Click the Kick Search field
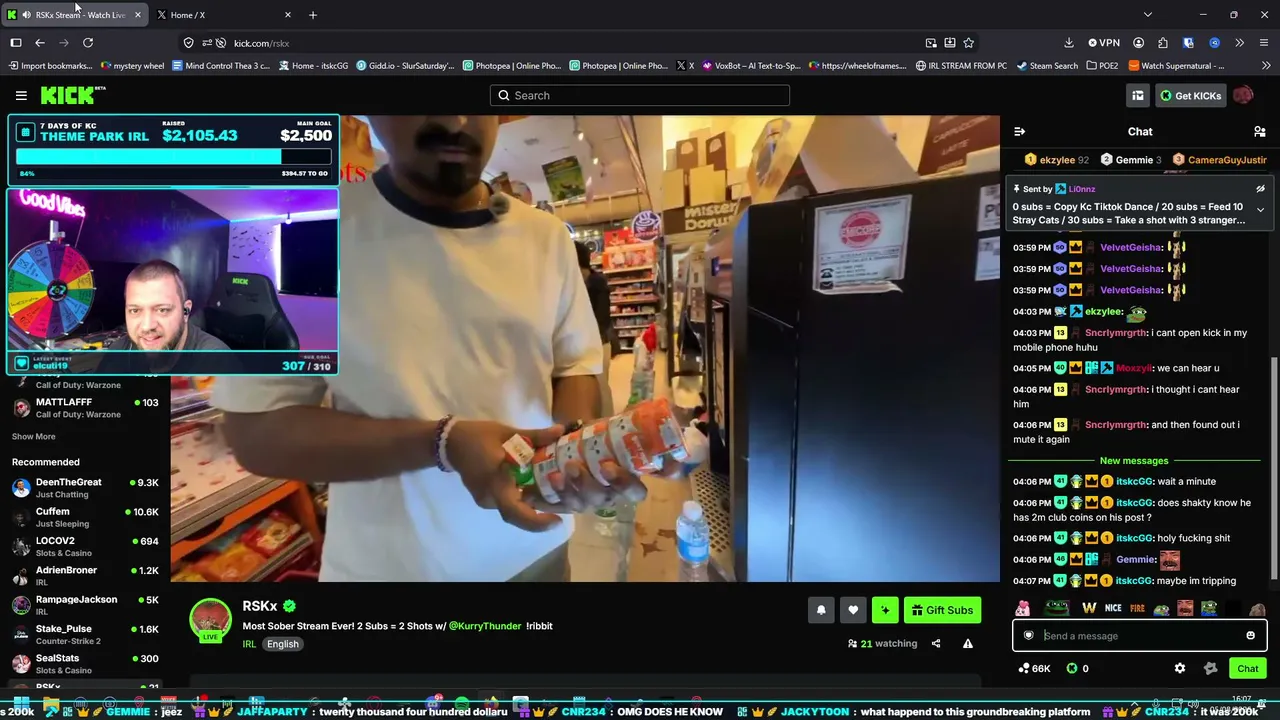 click(640, 95)
